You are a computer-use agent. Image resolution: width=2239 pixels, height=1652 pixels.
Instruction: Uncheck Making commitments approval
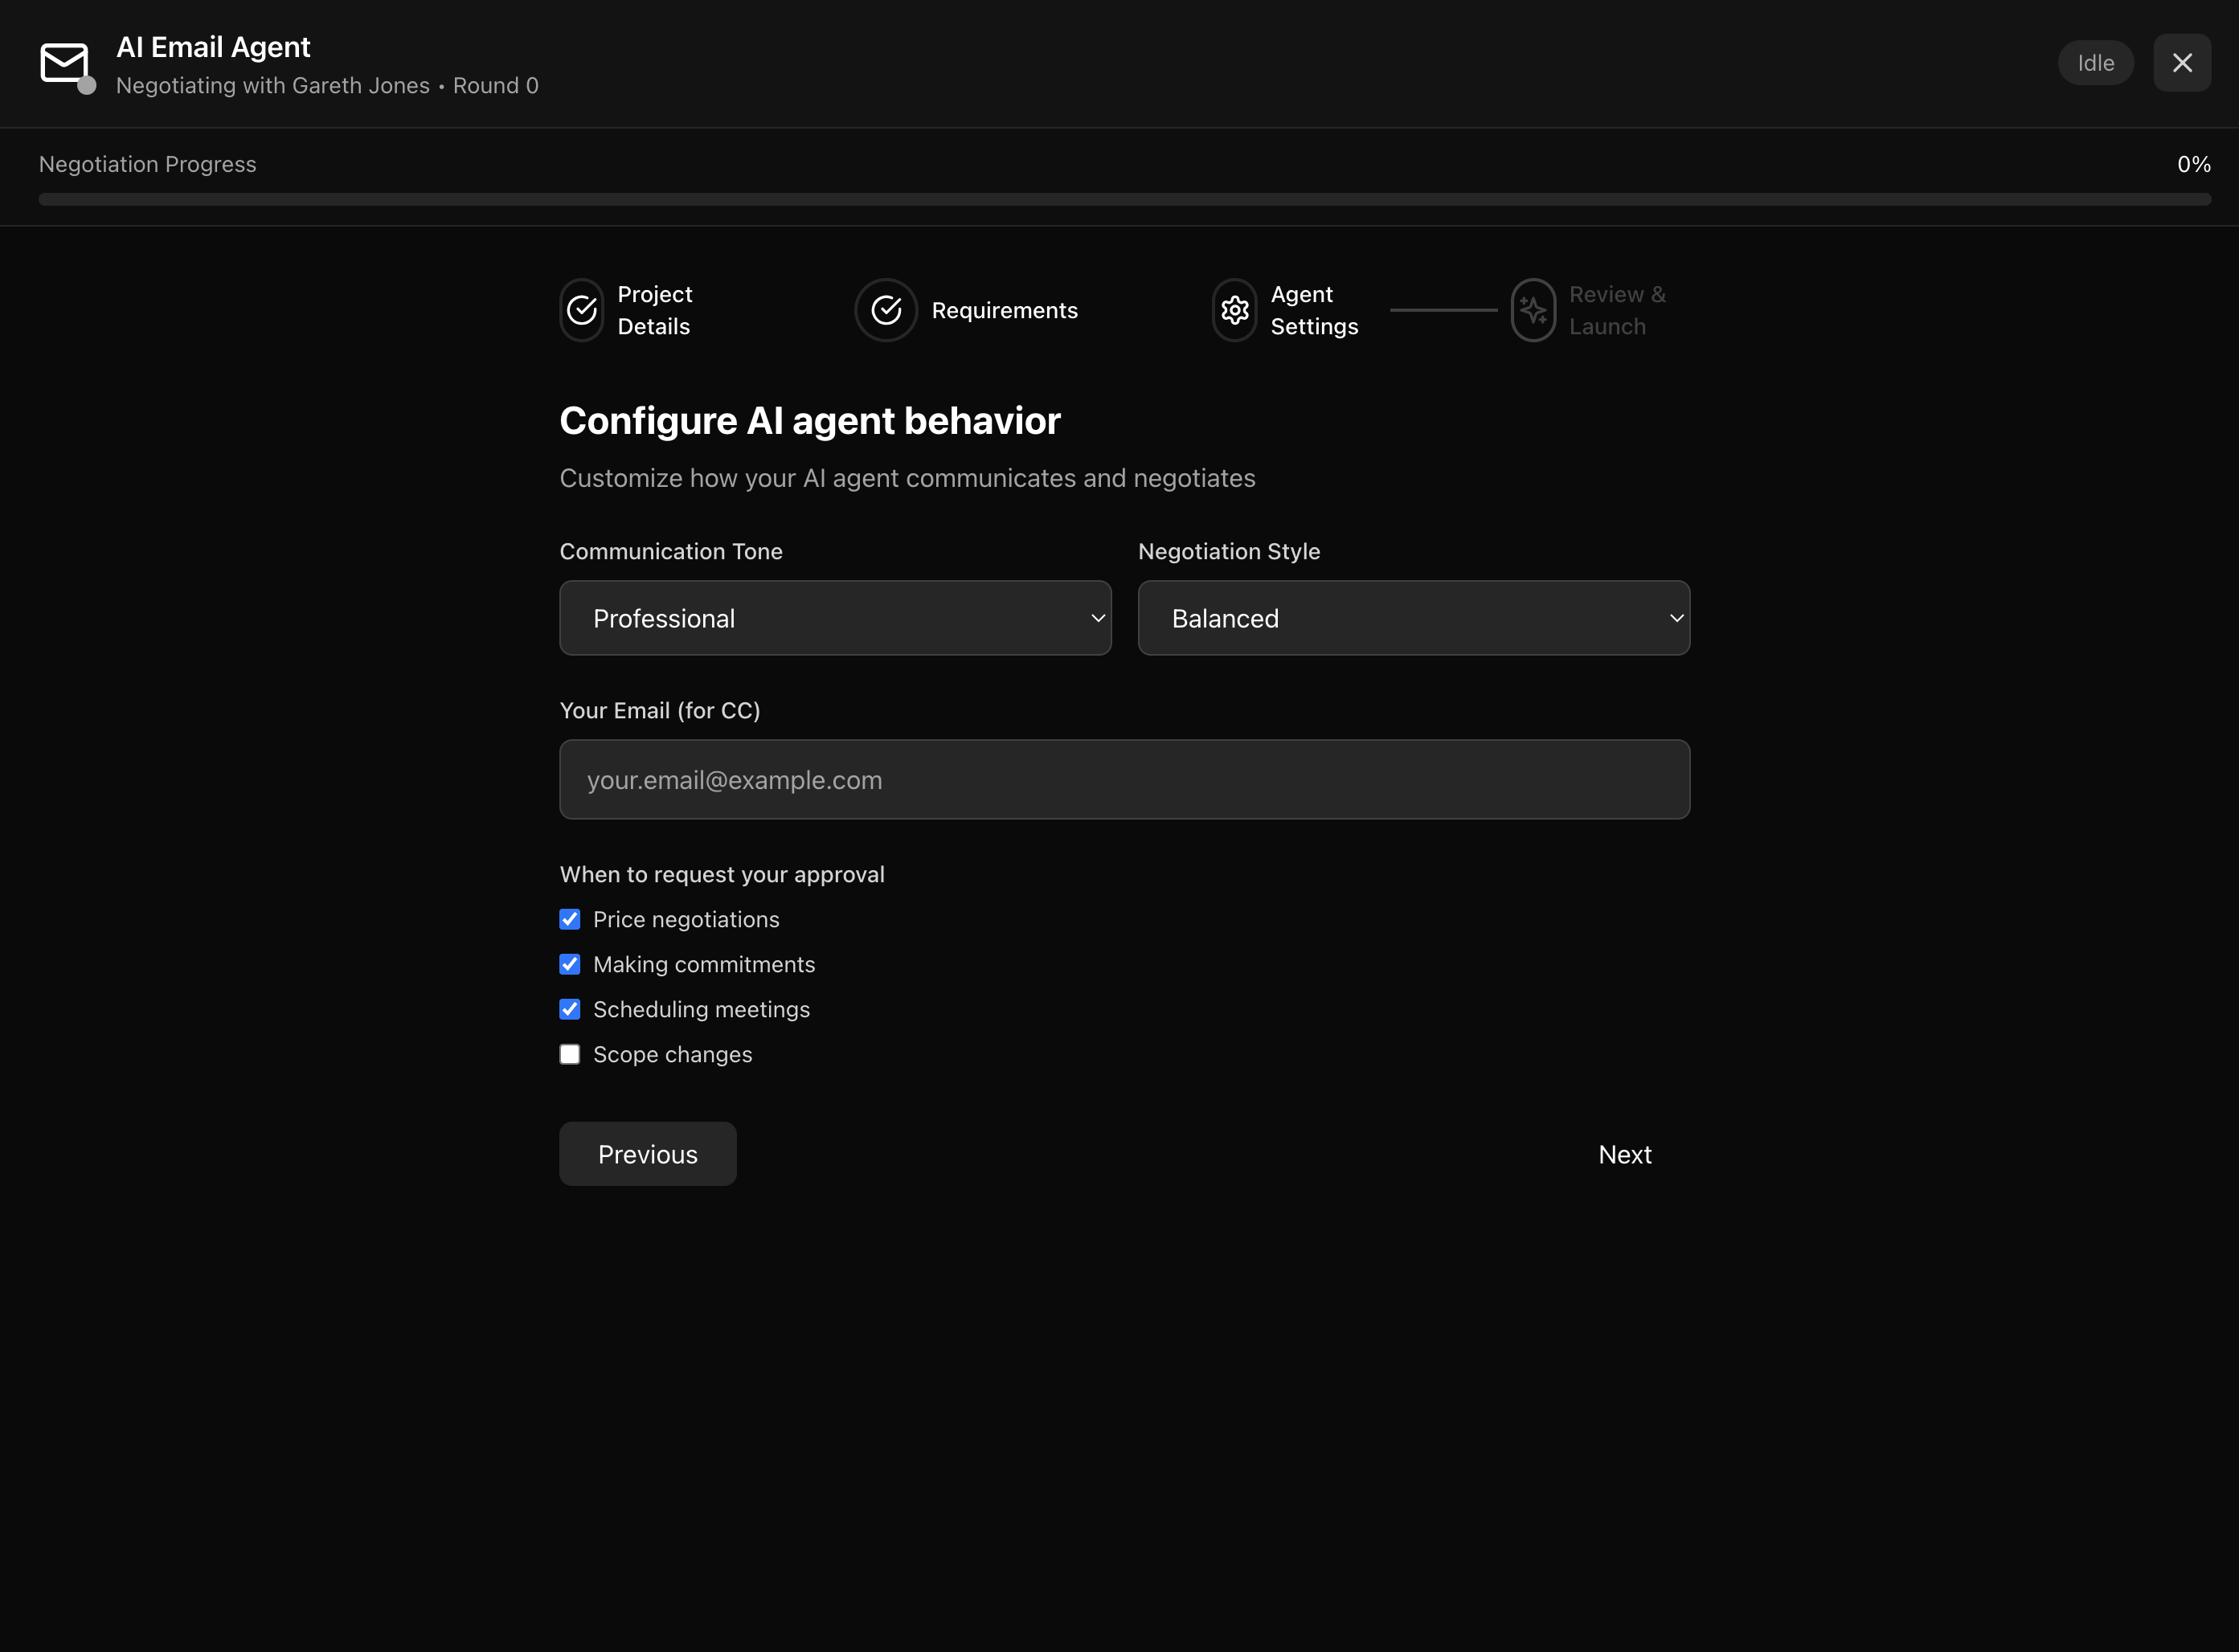pos(569,964)
